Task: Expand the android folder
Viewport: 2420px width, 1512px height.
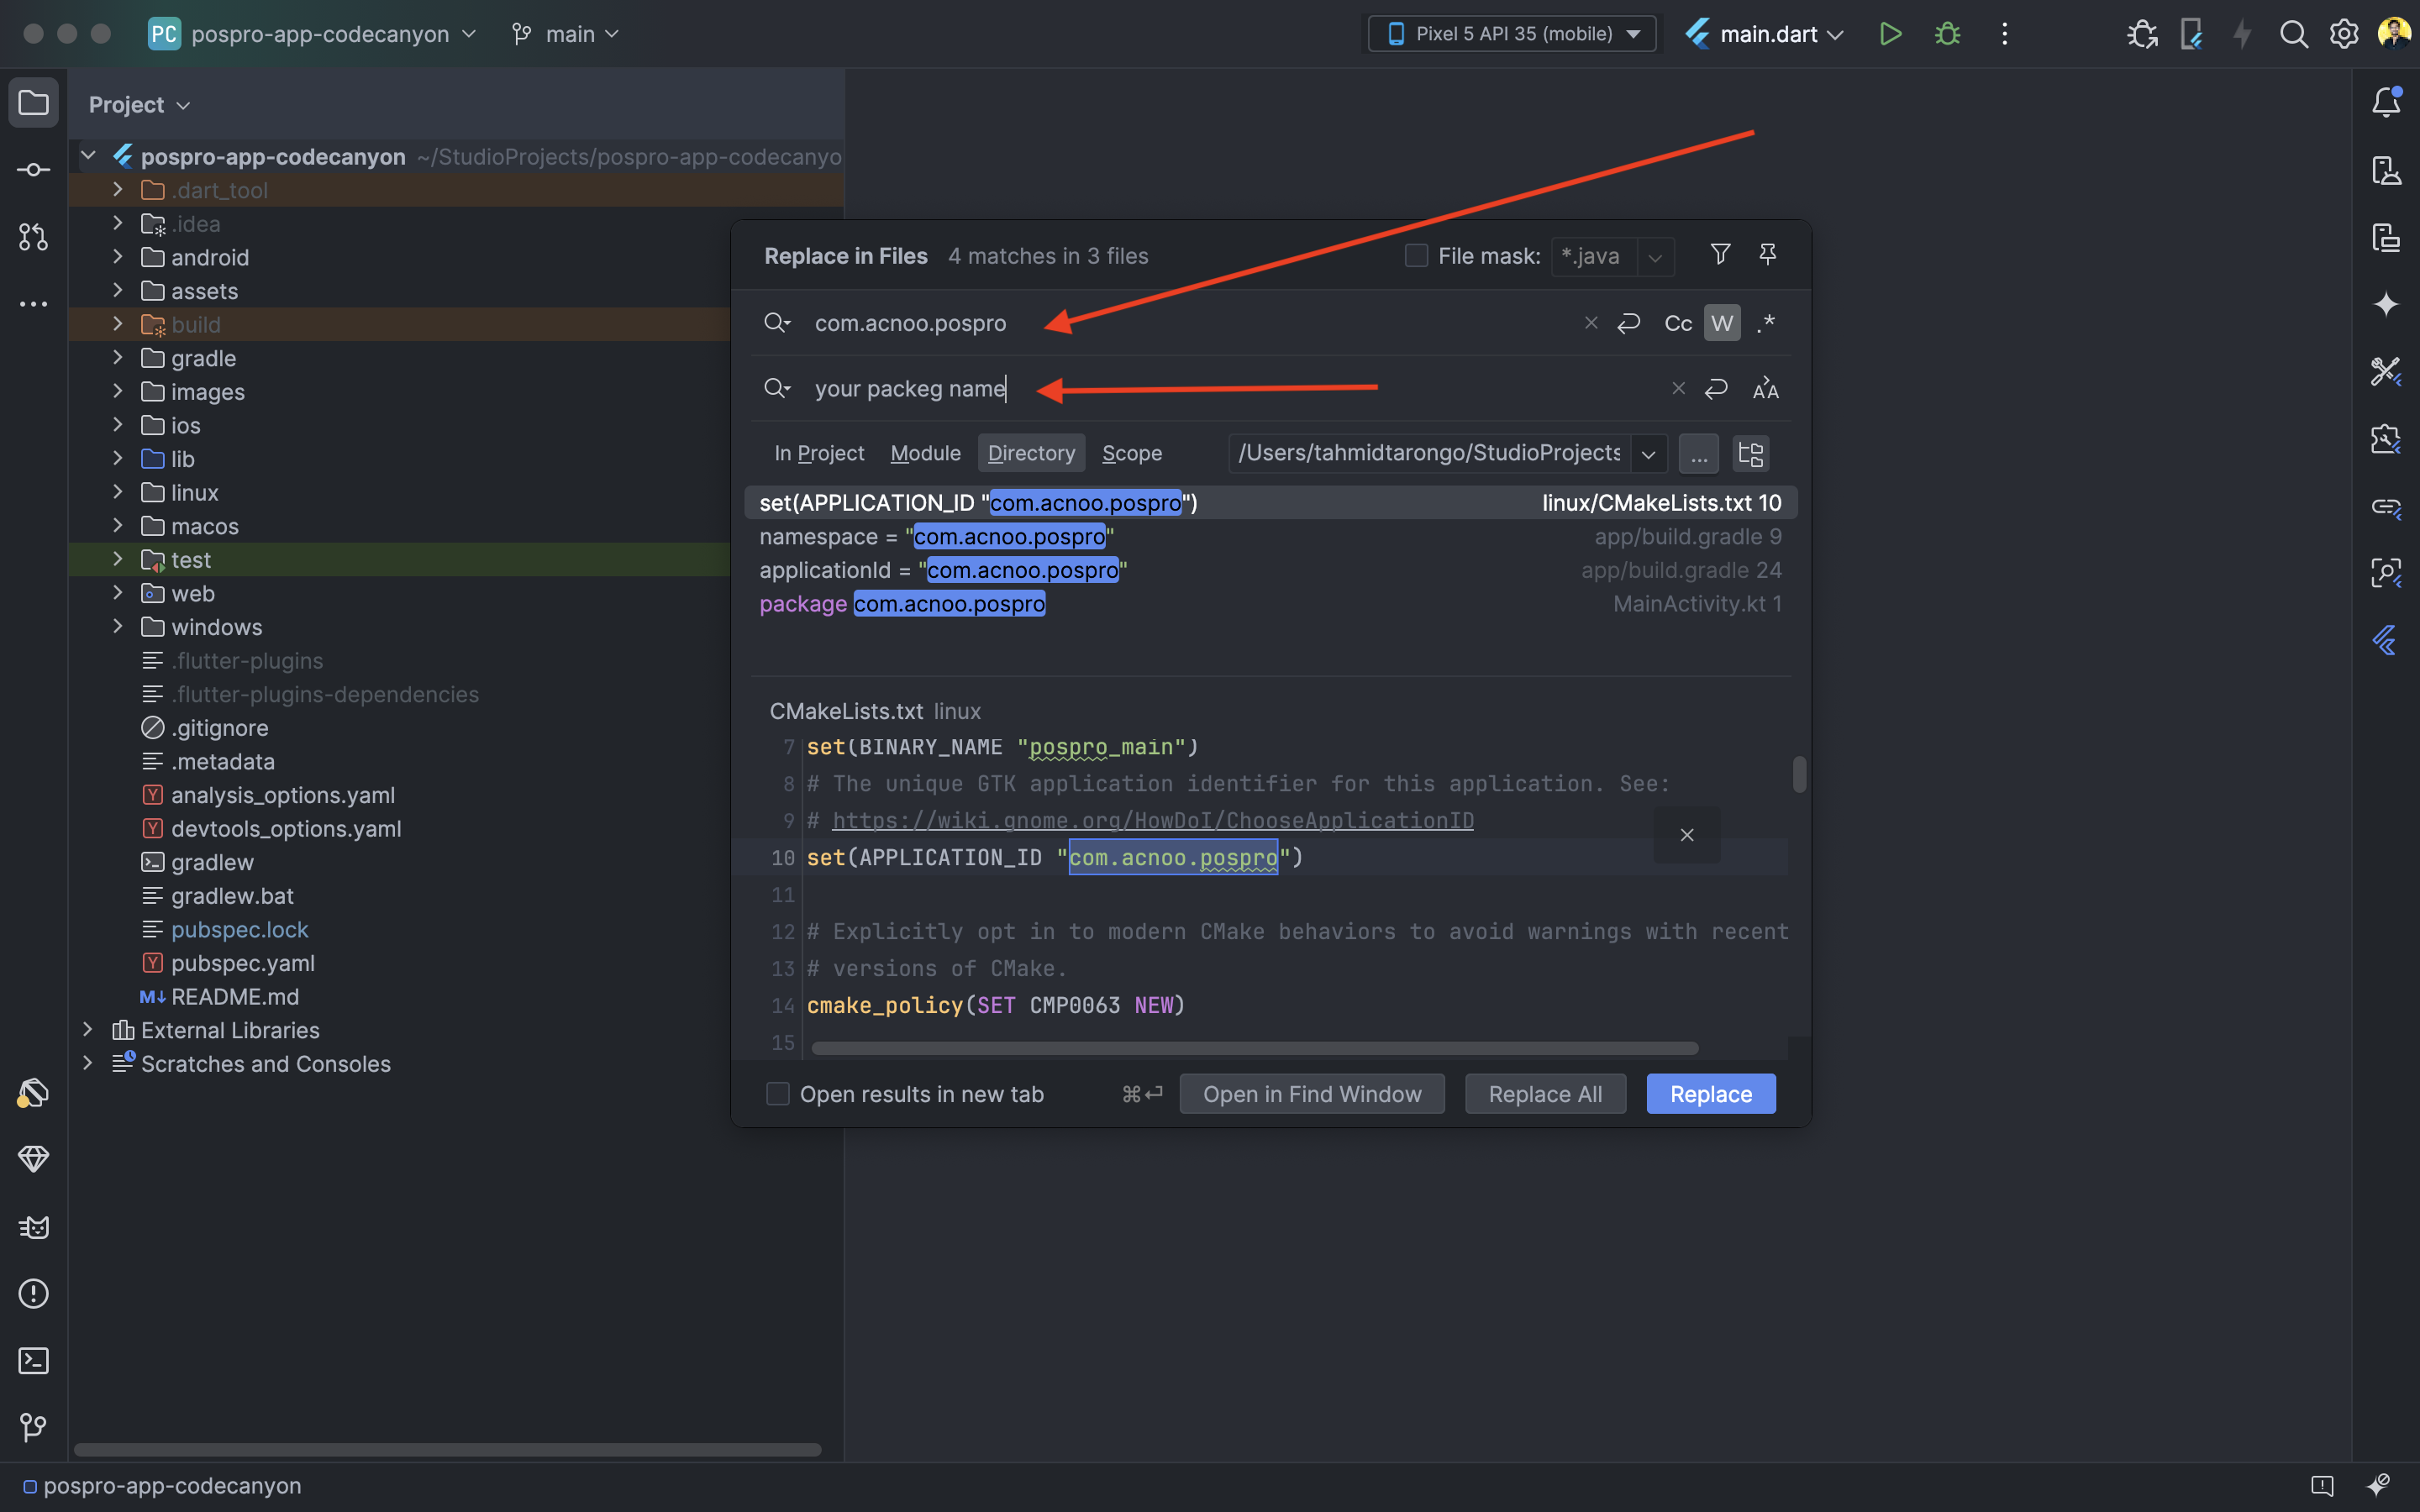Action: pyautogui.click(x=118, y=257)
